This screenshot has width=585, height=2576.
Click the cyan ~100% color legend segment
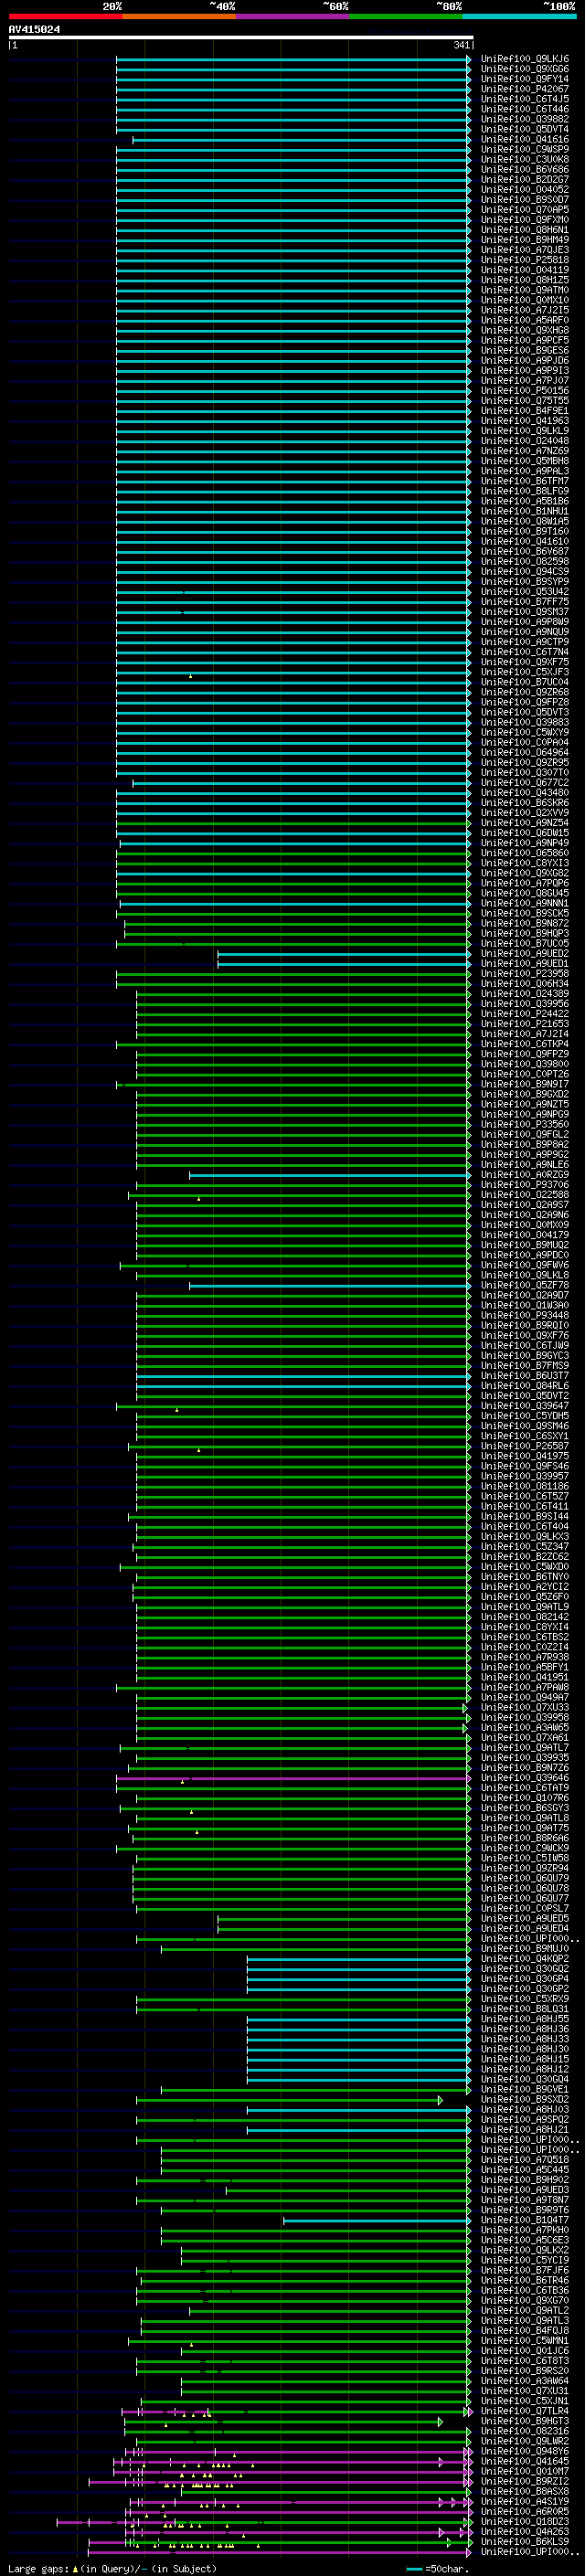(519, 16)
